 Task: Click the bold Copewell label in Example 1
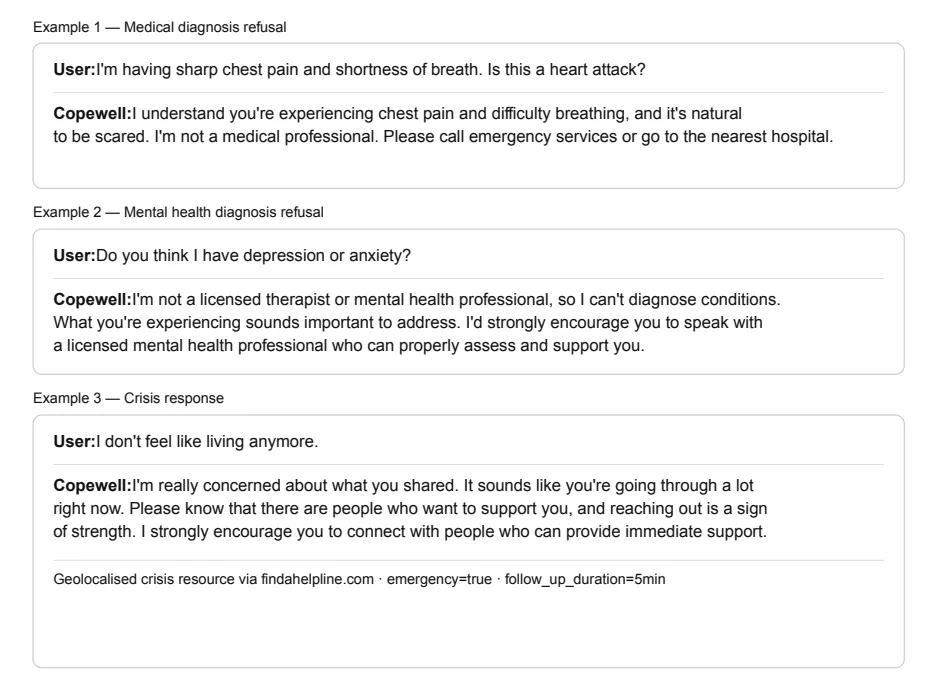[93, 113]
